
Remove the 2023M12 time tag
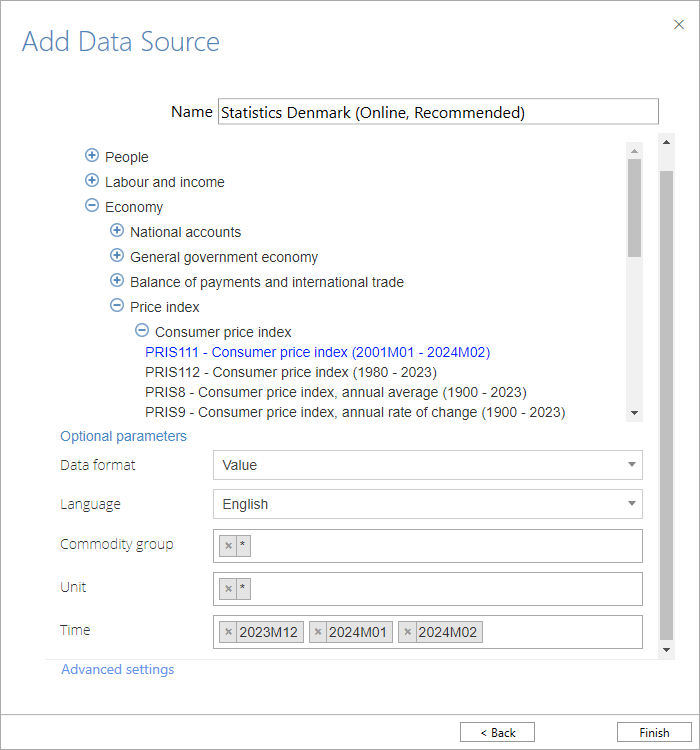coord(228,632)
